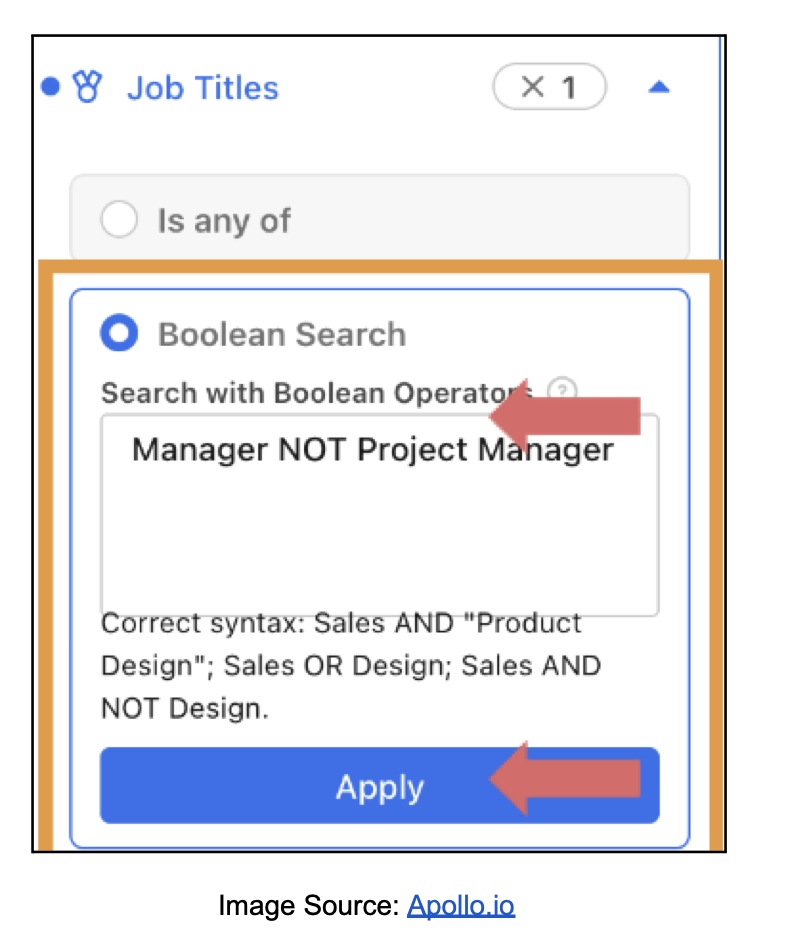Select the Boolean Search radio button

(x=119, y=334)
